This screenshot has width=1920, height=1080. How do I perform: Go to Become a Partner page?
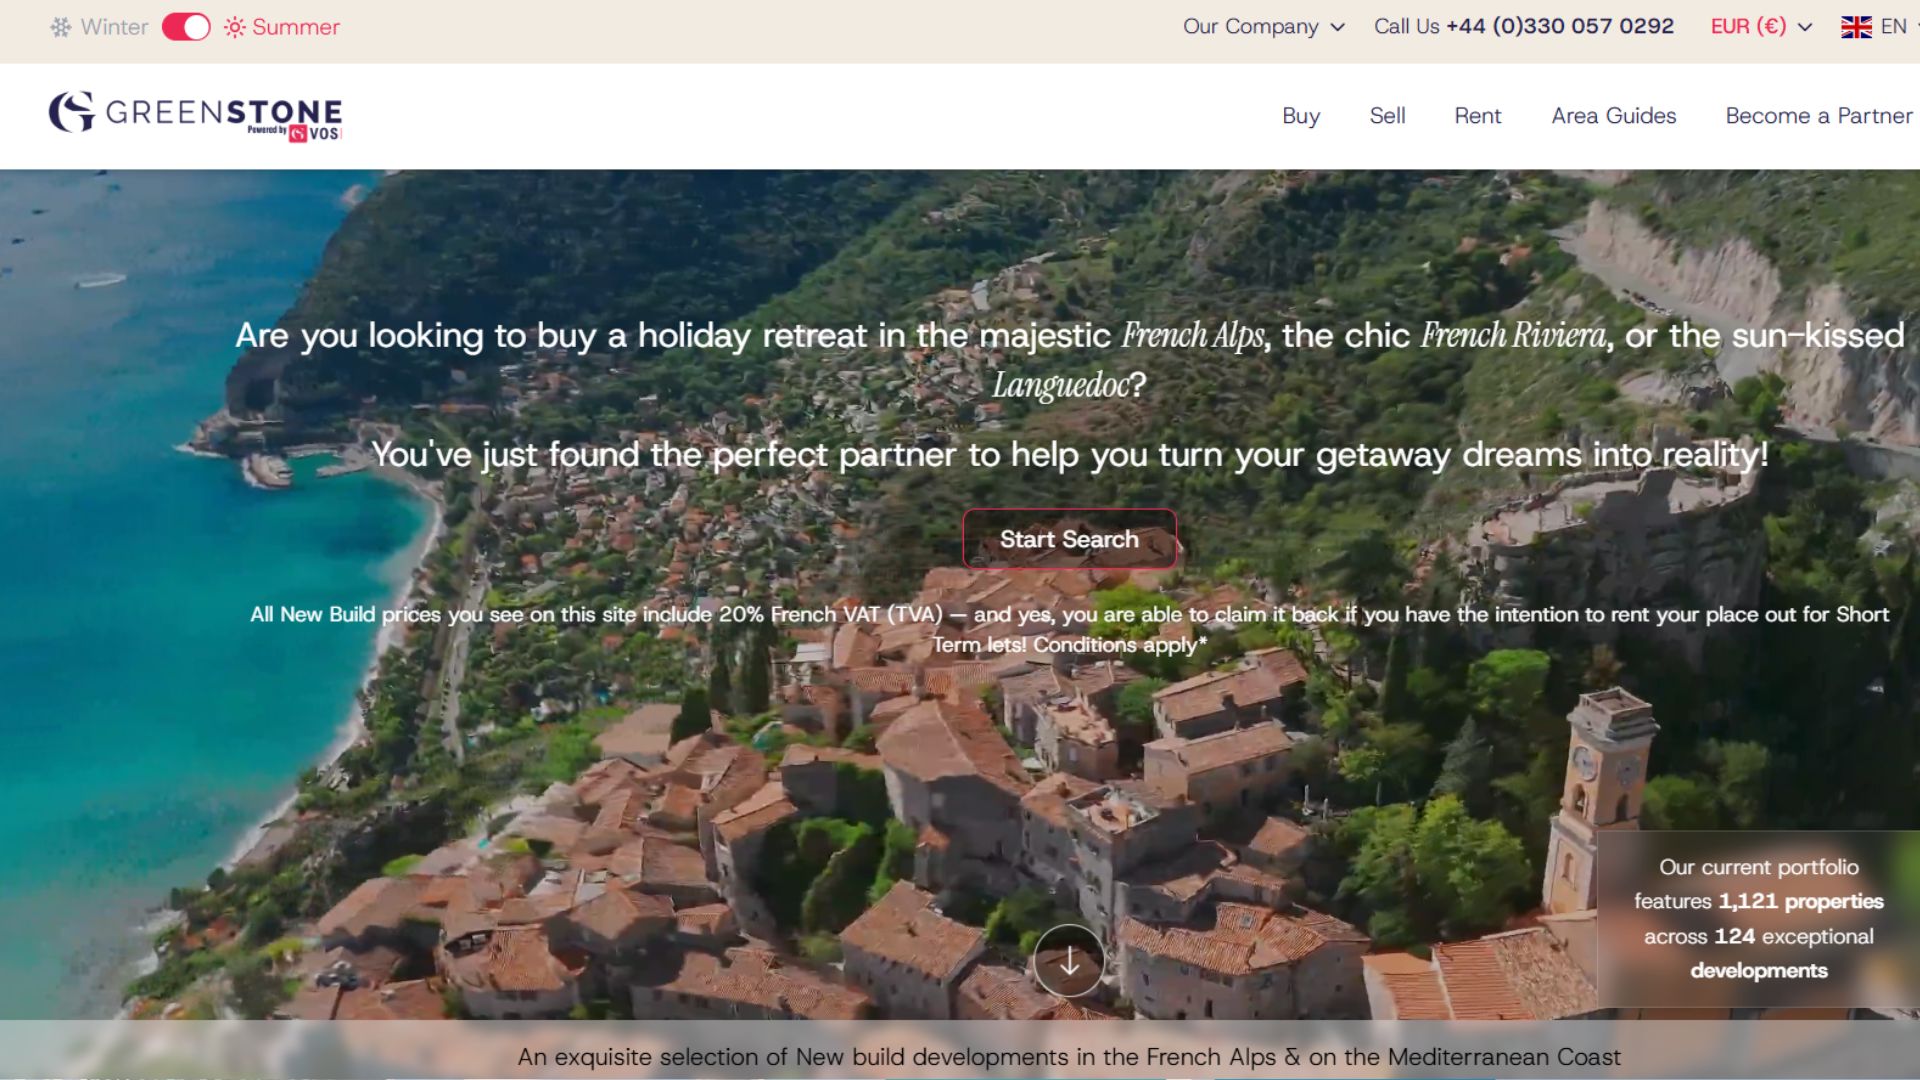pyautogui.click(x=1819, y=116)
